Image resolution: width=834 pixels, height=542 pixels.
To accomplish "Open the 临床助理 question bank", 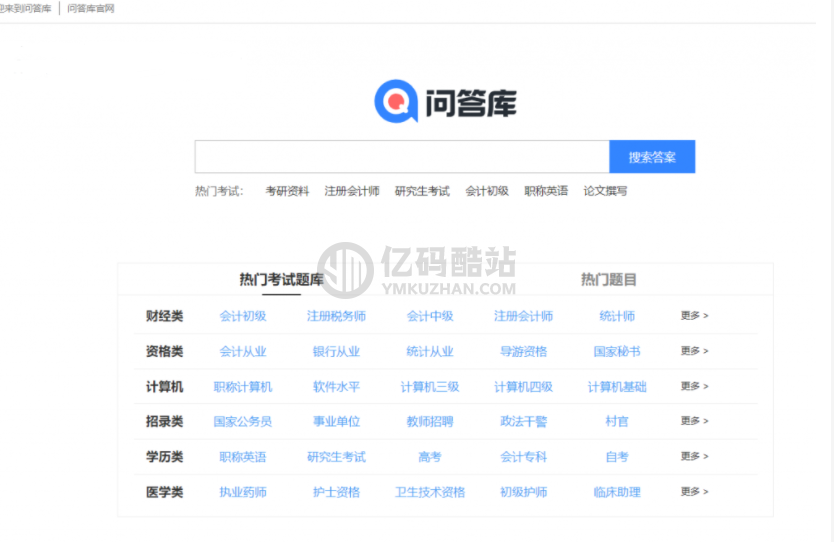I will click(x=617, y=492).
